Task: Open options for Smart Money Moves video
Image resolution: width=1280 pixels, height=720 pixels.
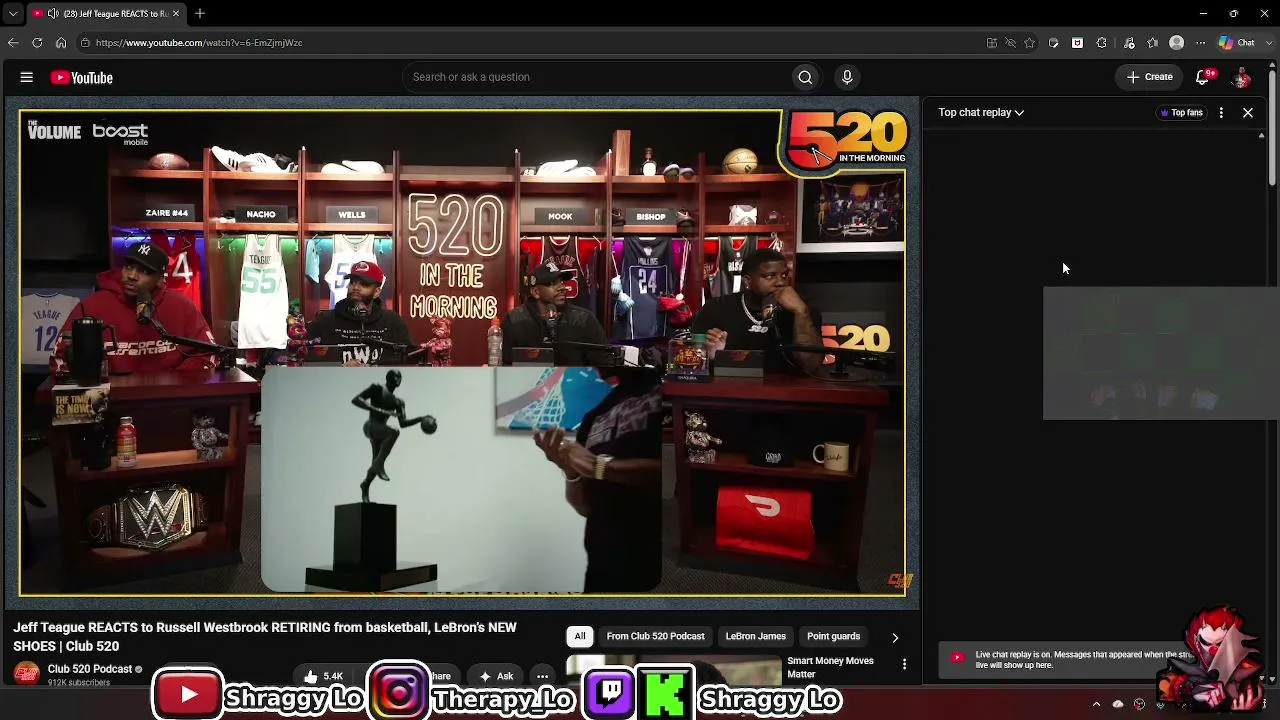Action: coord(905,664)
